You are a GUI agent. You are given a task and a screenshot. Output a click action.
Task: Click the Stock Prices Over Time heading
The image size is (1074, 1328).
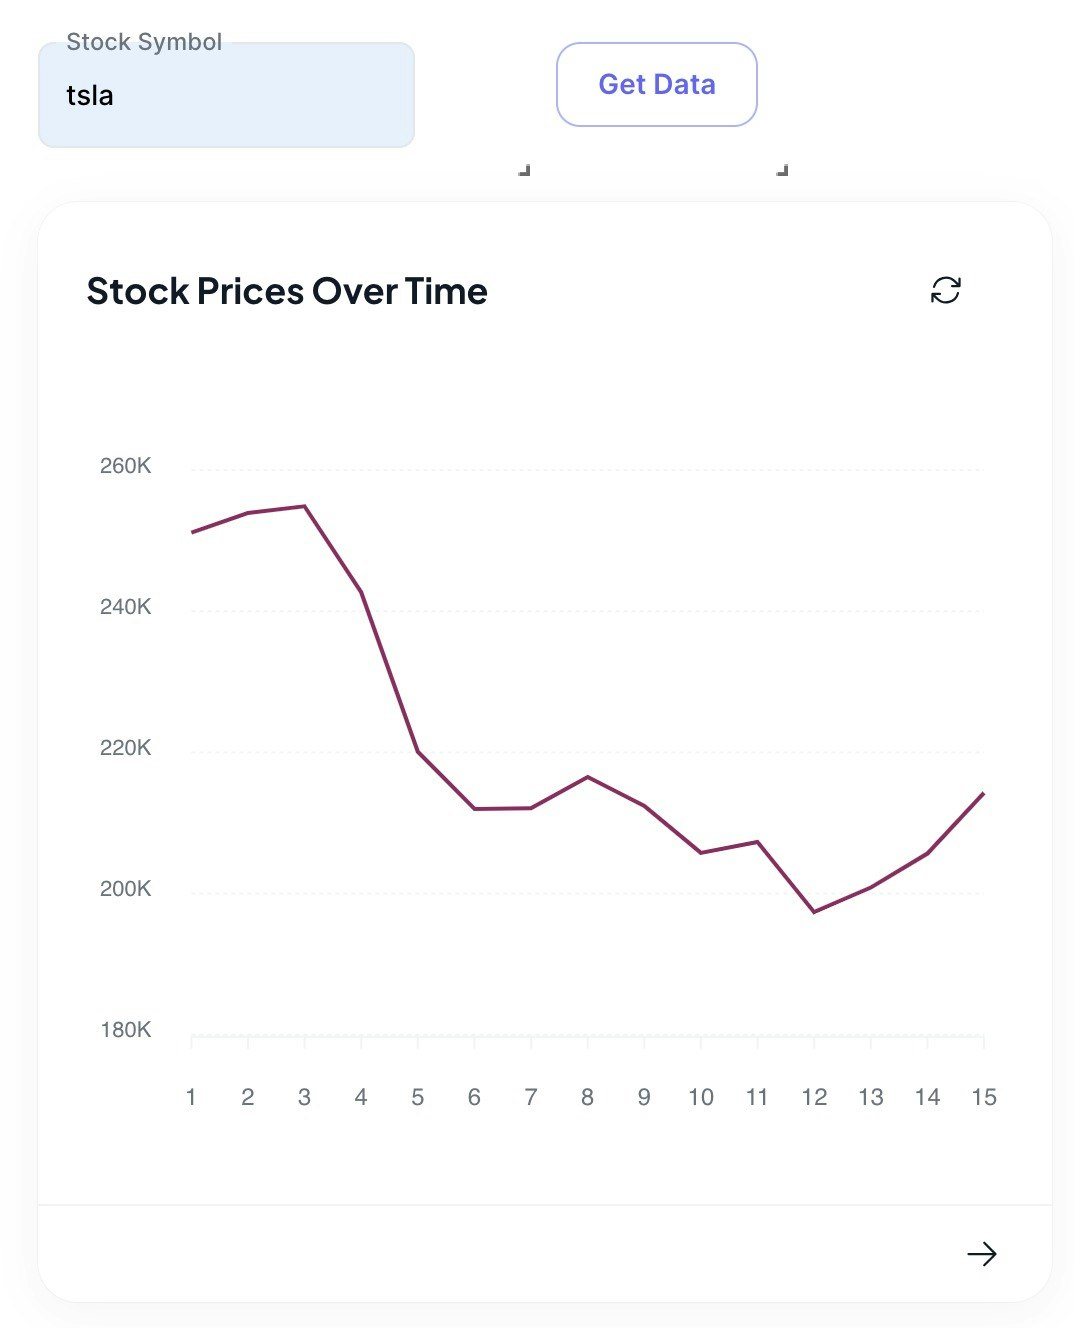coord(287,292)
